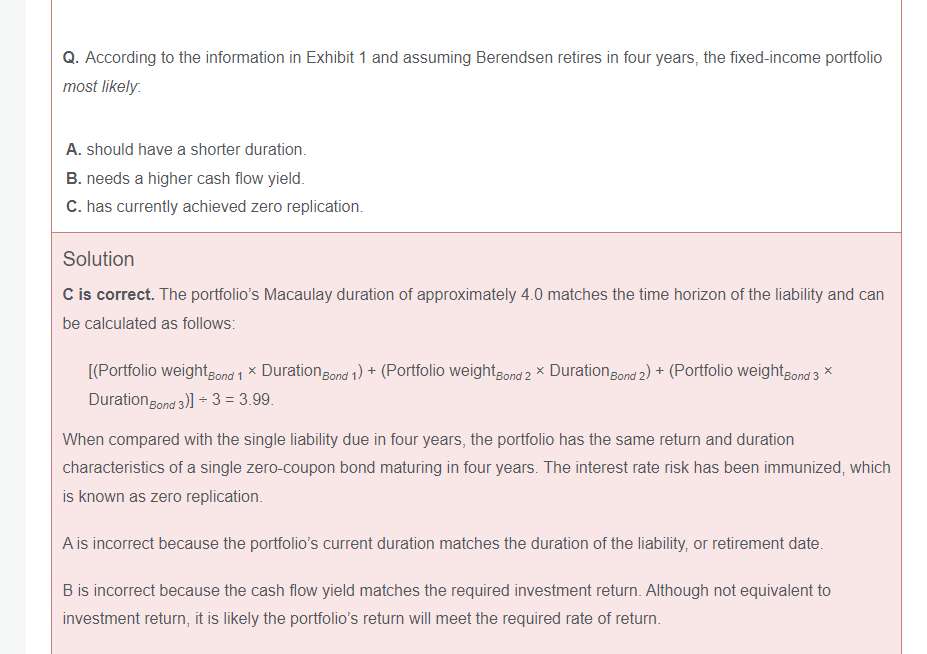
Task: Click the 'Portfolio weight Bond 1' formula term
Action: tap(164, 372)
